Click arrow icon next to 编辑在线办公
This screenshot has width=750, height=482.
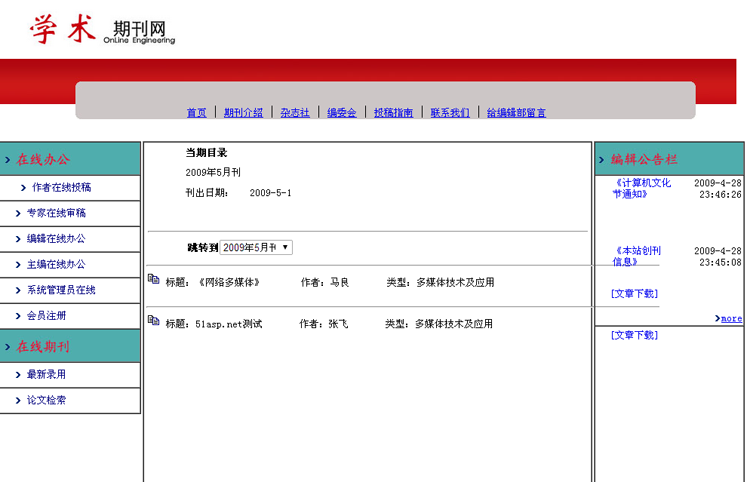(18, 239)
